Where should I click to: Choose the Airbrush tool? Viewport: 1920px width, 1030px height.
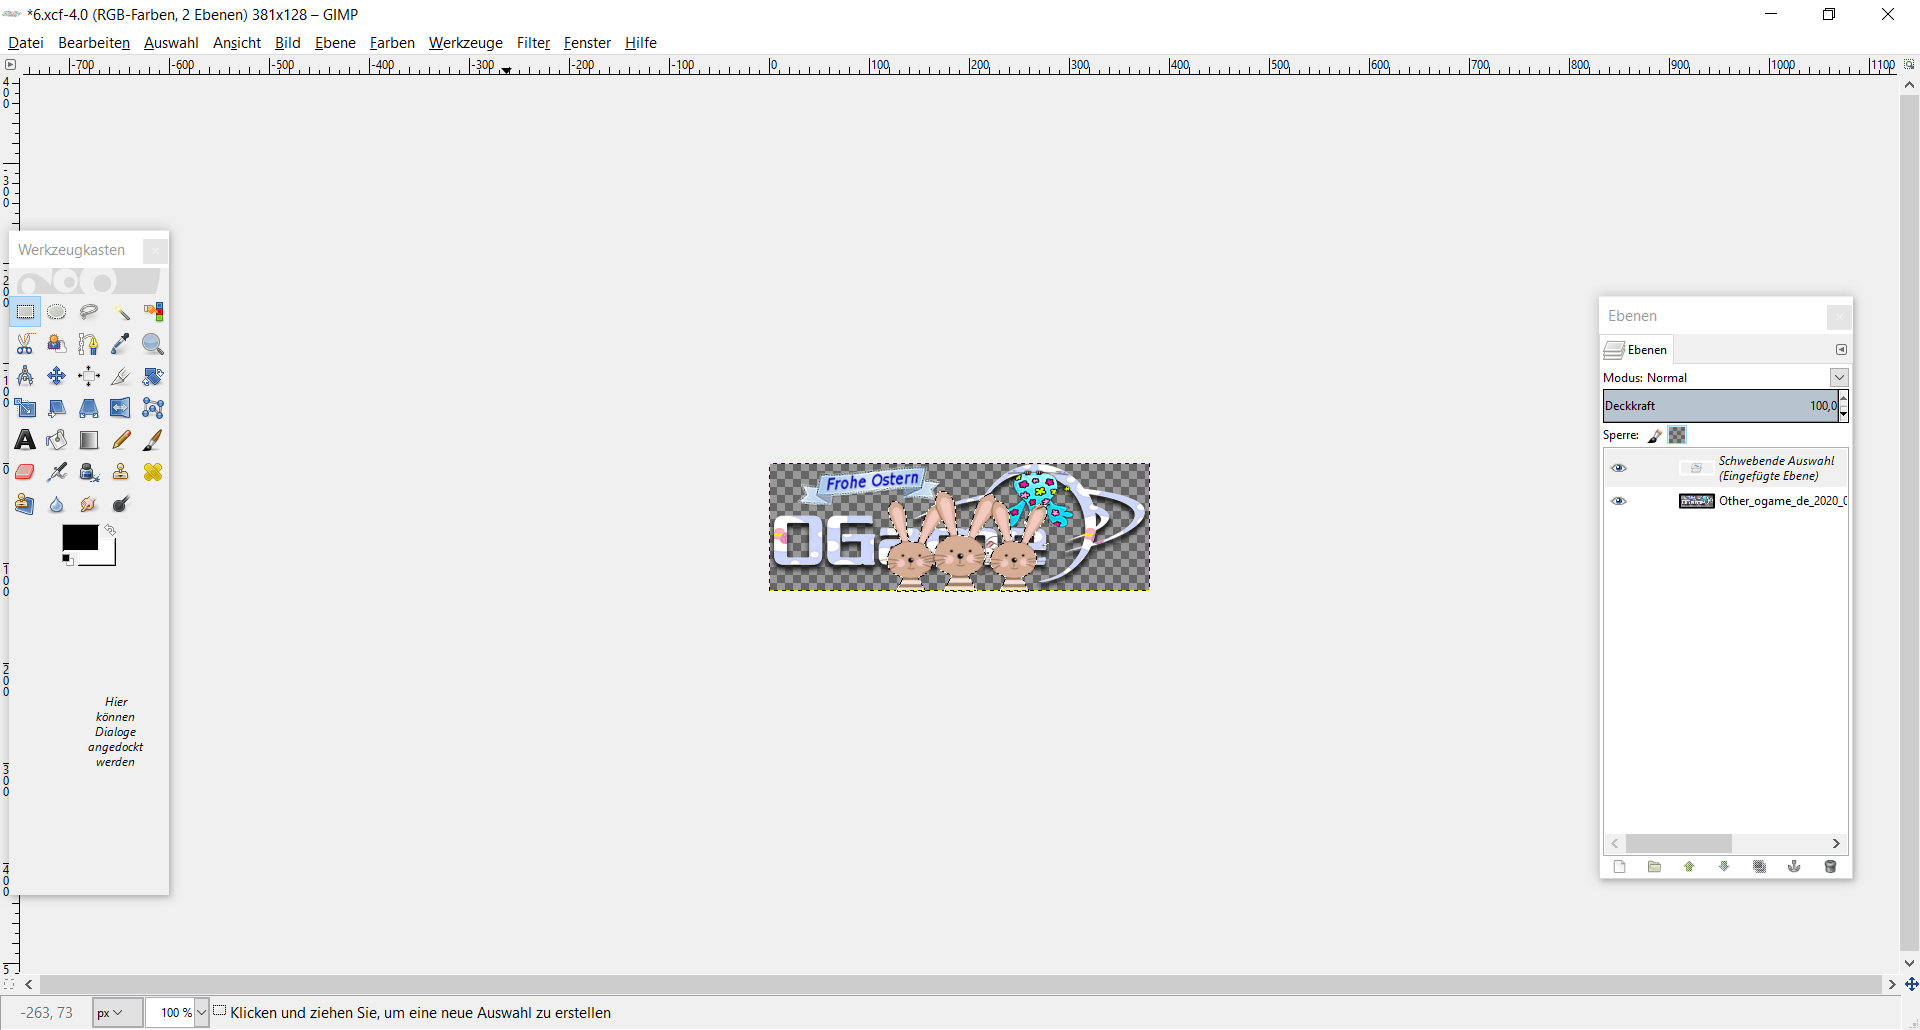click(x=57, y=472)
